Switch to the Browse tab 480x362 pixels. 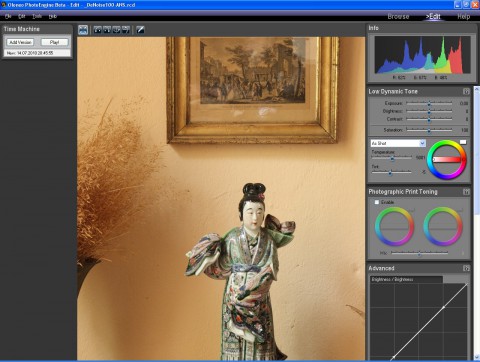pos(398,16)
